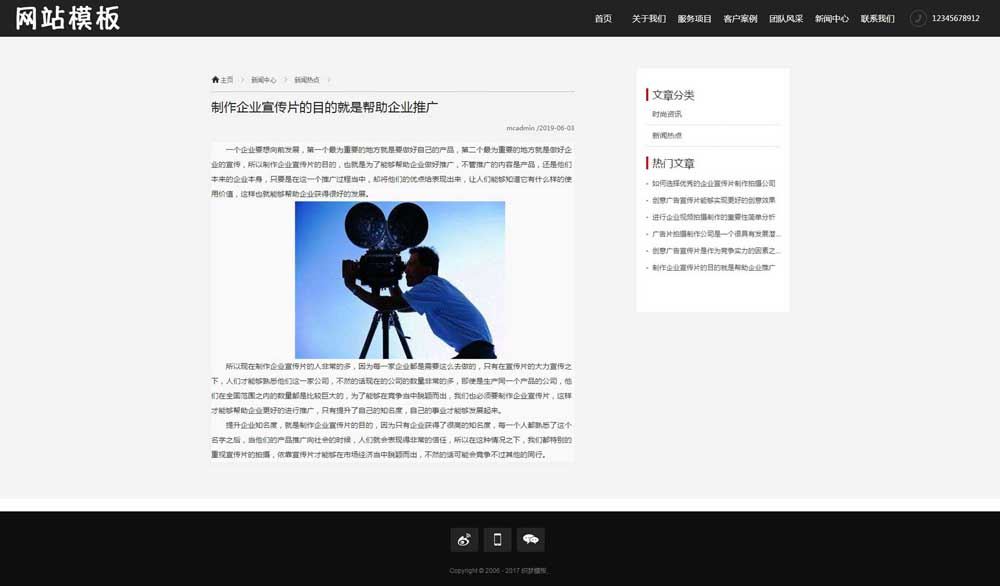The image size is (1000, 586).
Task: Click the red bar beside 文章分类 heading
Action: click(648, 93)
